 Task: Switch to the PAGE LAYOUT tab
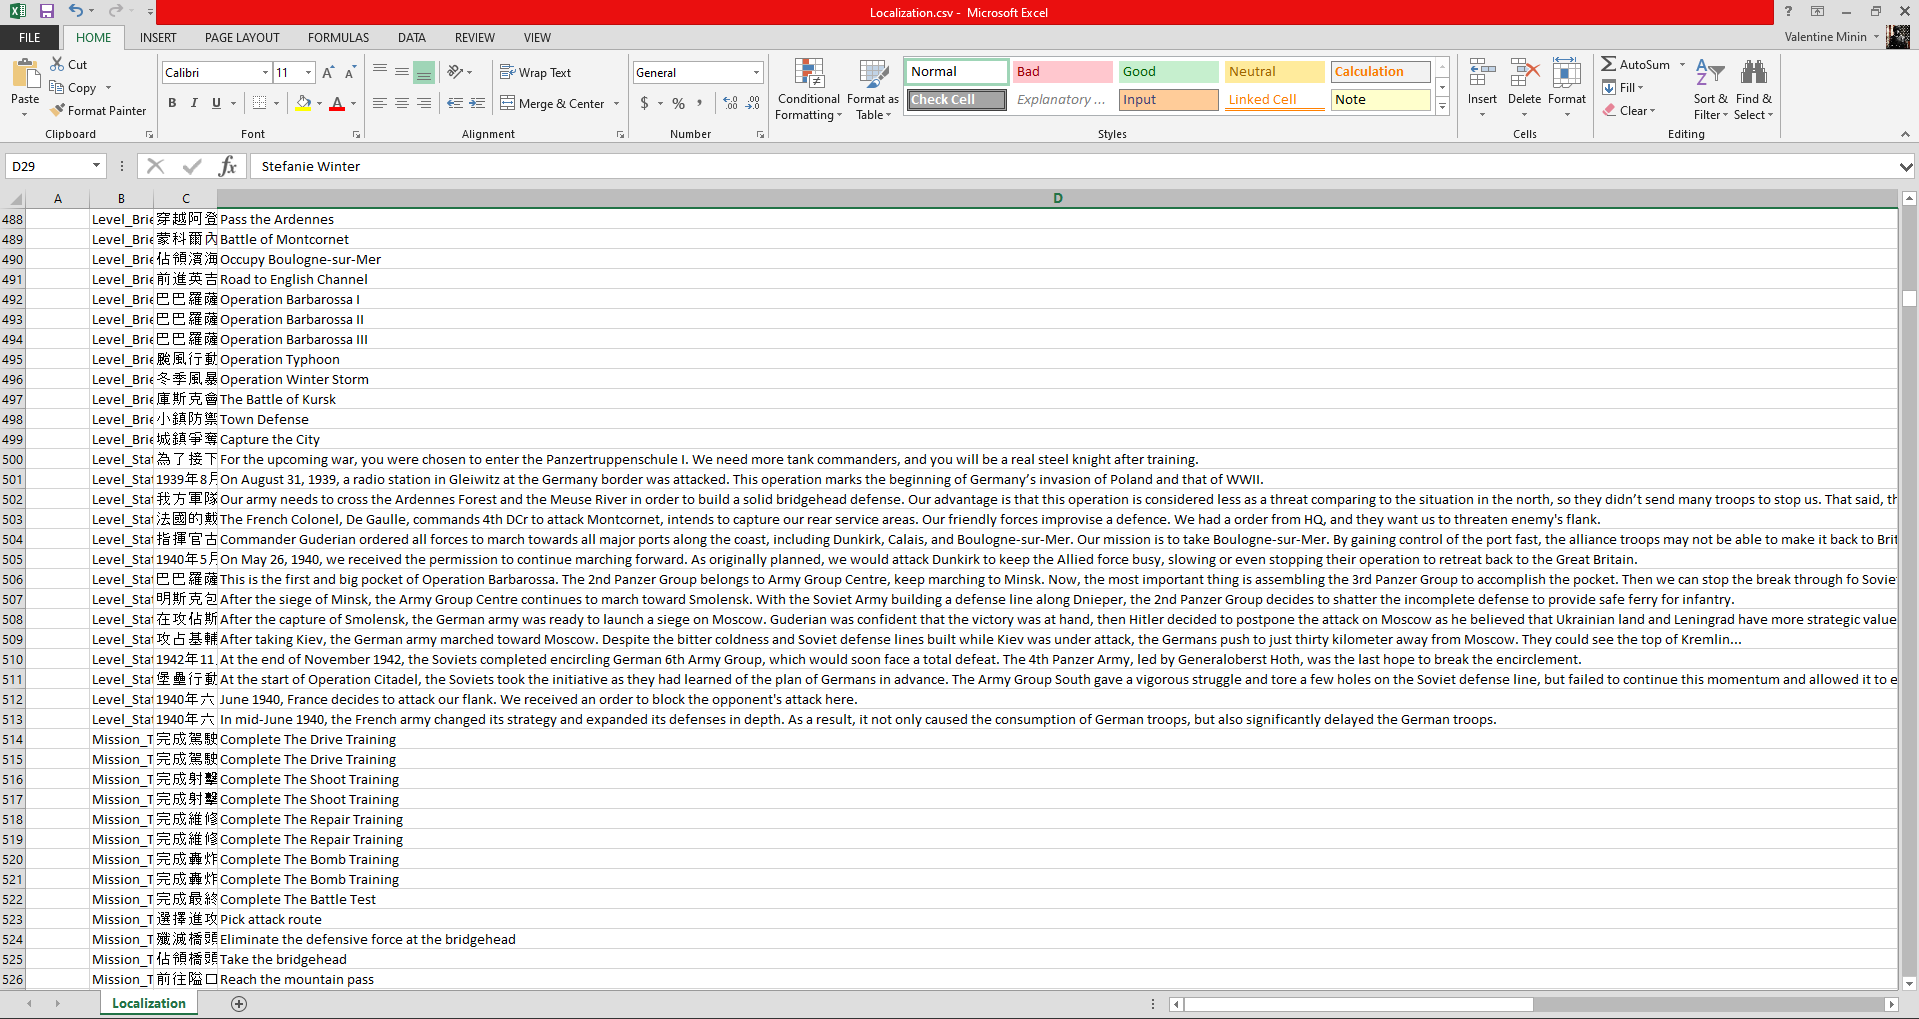coord(242,37)
